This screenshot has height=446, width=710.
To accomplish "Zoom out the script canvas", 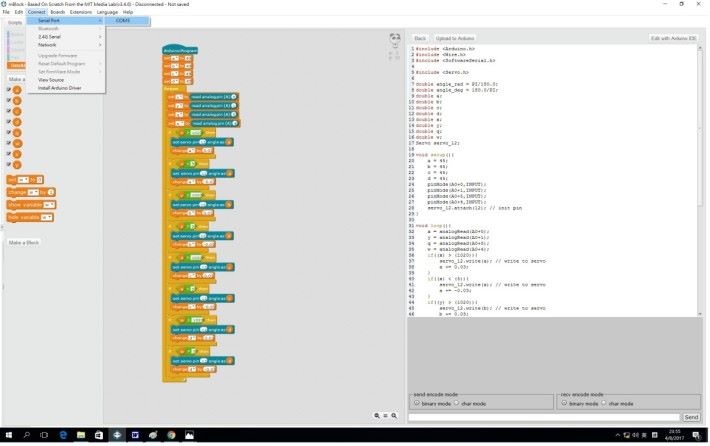I will point(377,416).
